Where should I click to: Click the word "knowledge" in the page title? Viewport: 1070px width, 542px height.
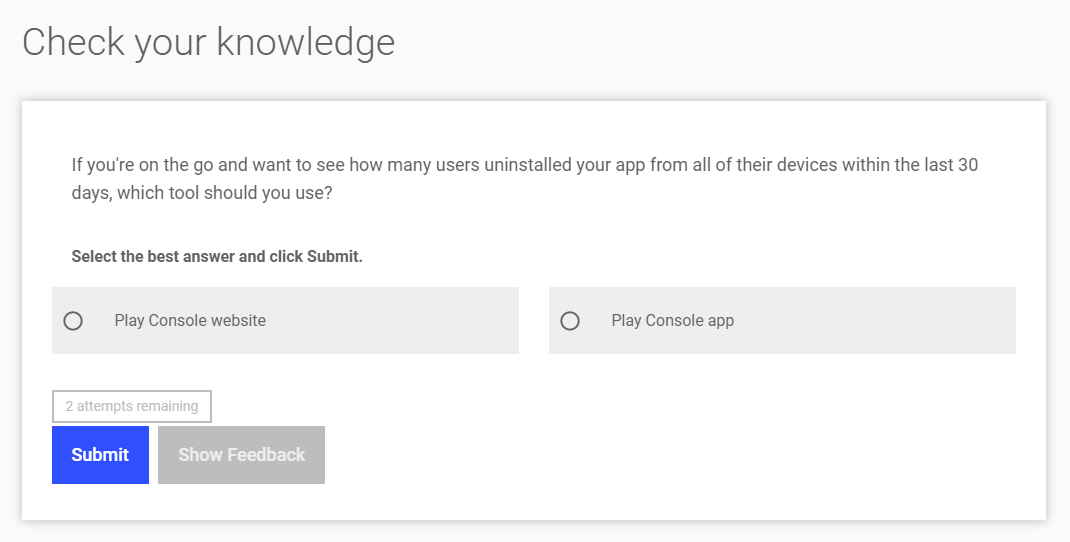[x=306, y=42]
